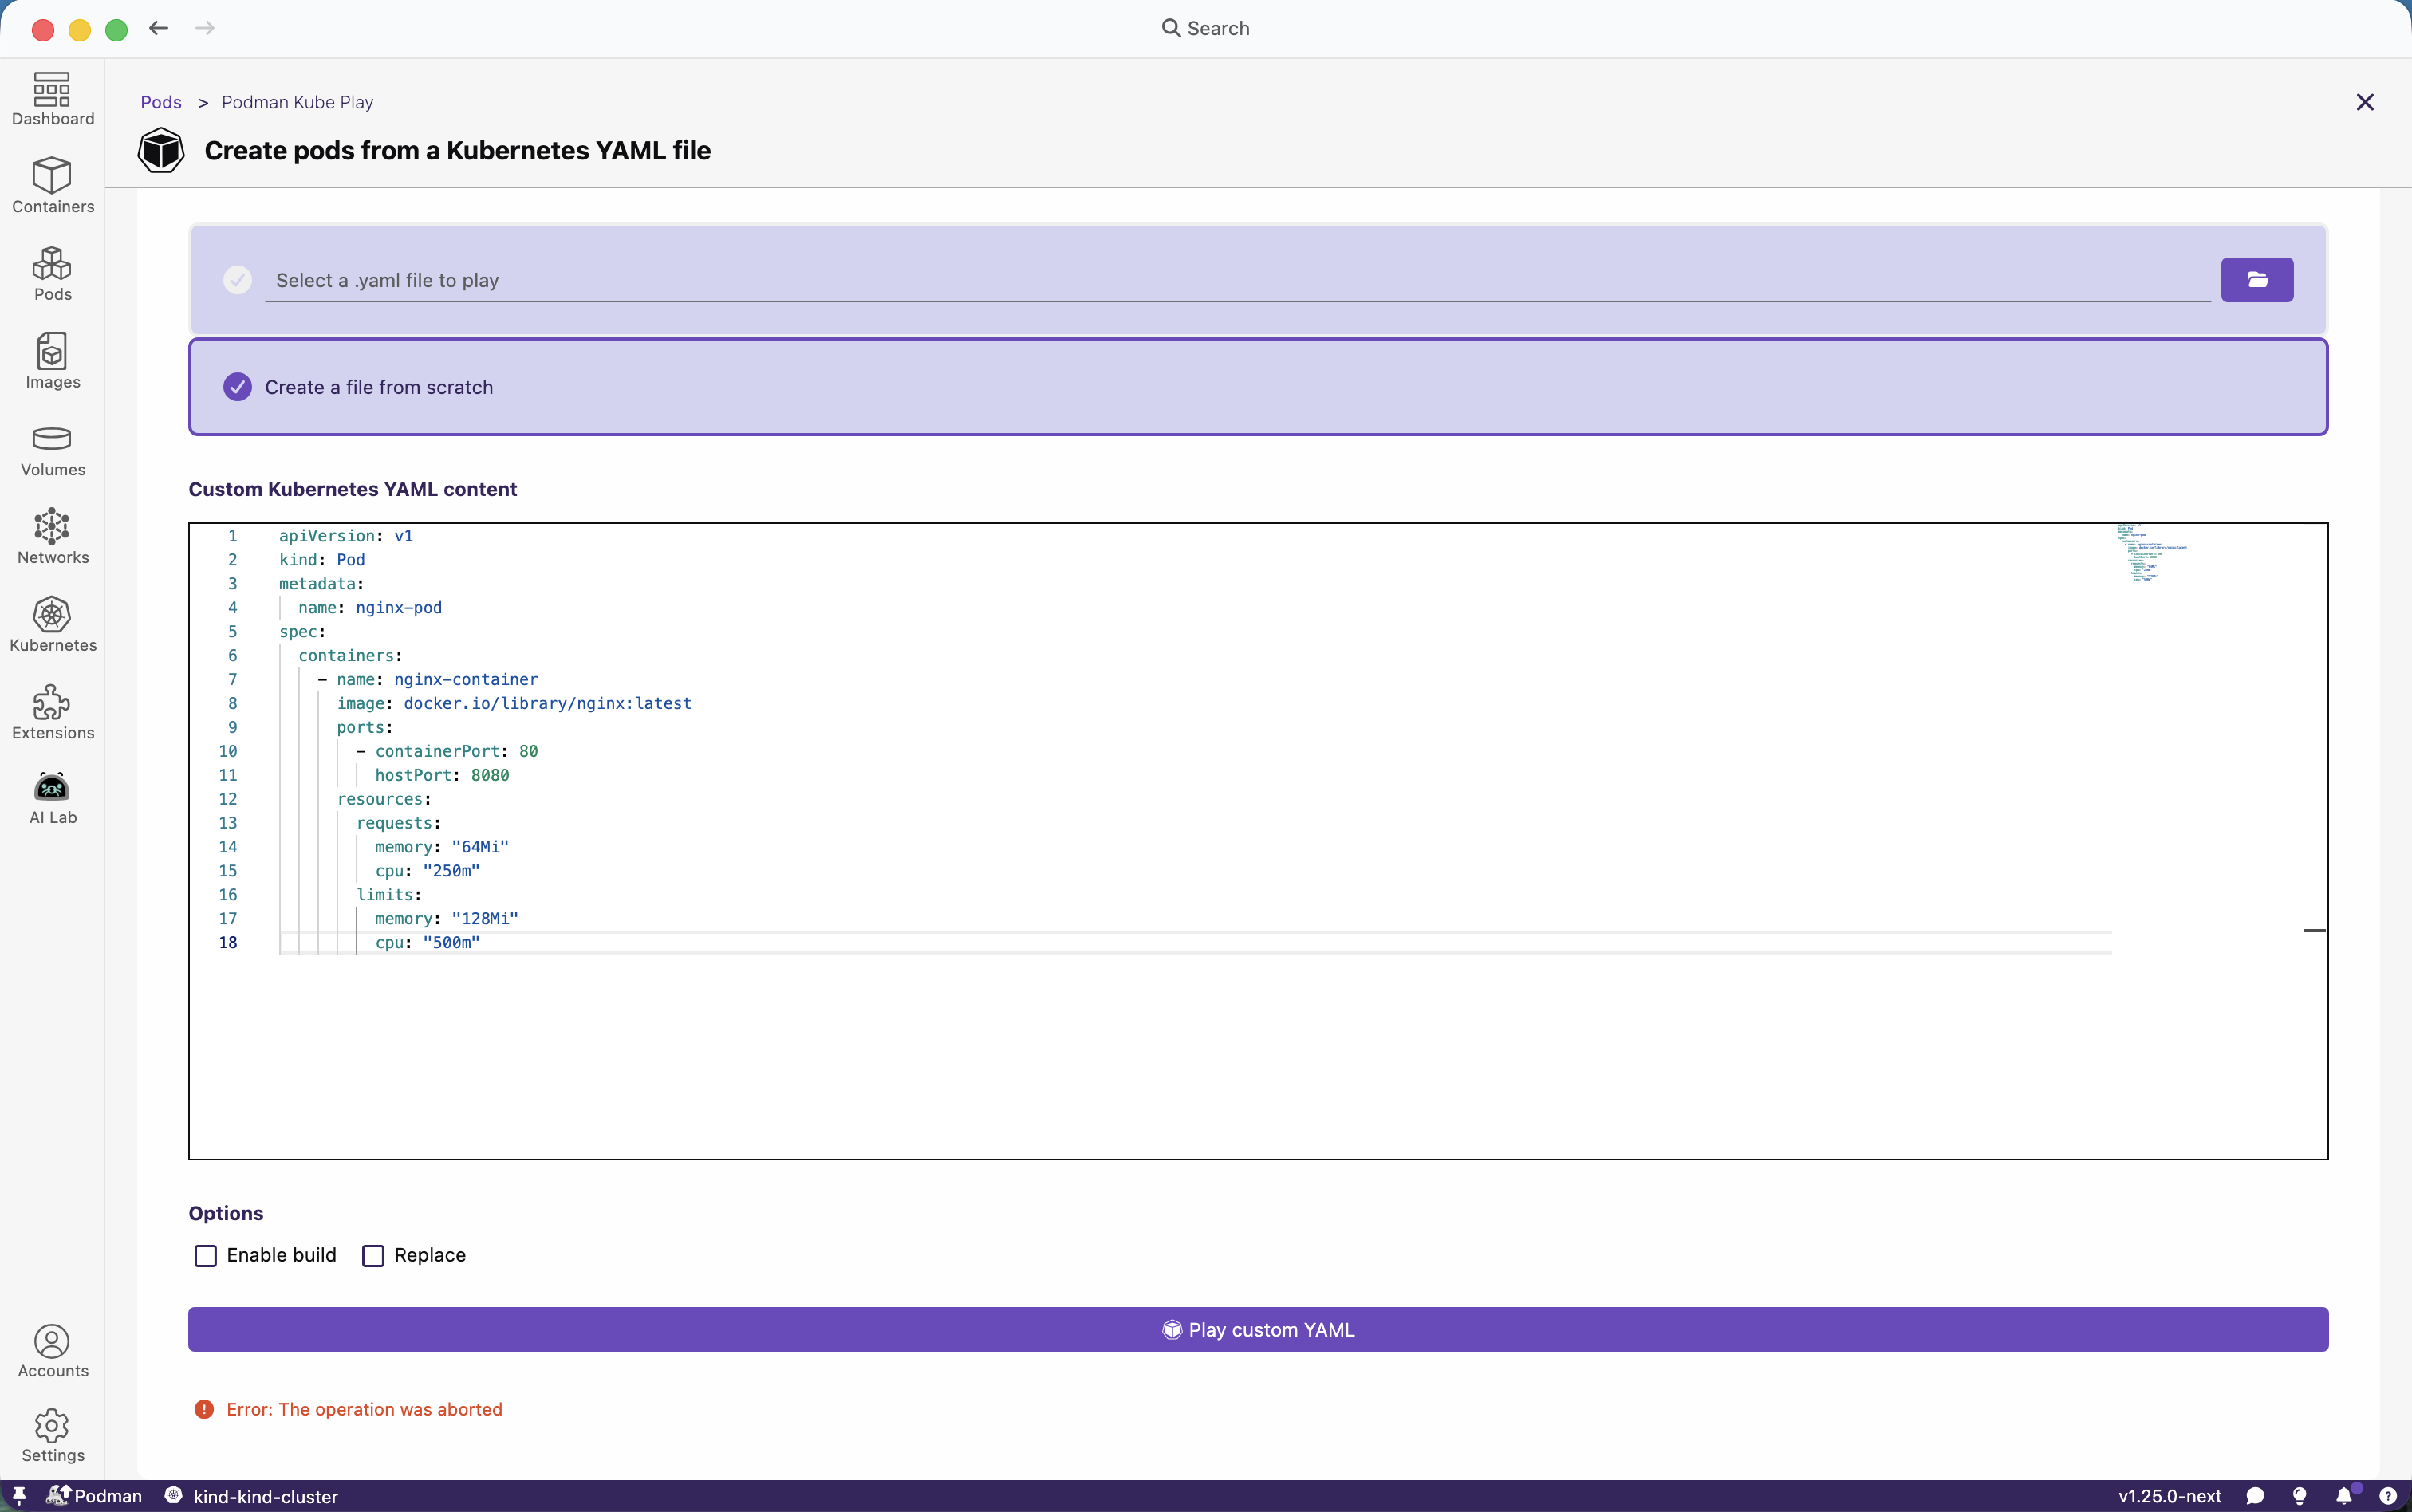Select the Create a file from scratch option
This screenshot has width=2412, height=1512.
[237, 387]
